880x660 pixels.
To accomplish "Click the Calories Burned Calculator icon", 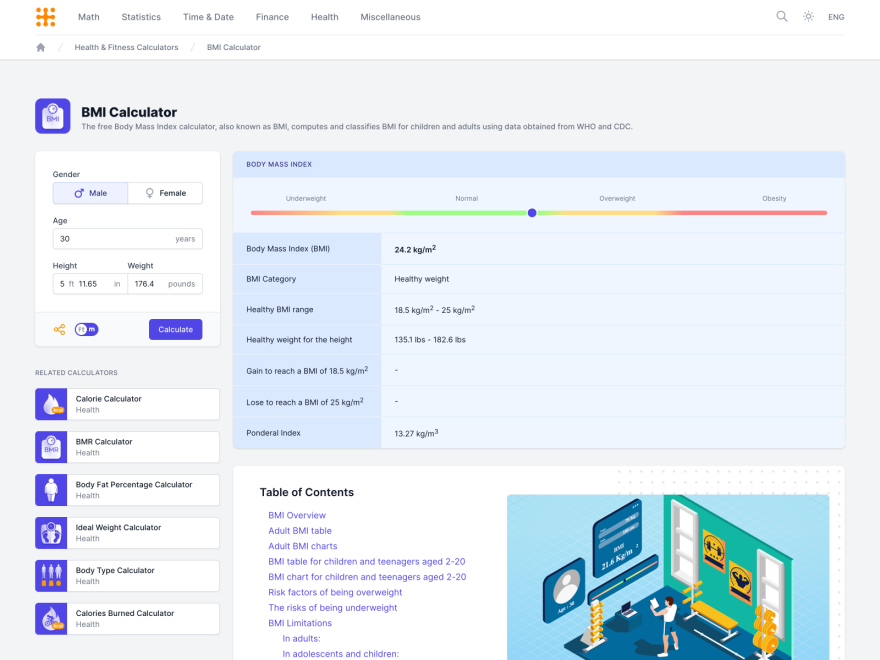I will (51, 619).
